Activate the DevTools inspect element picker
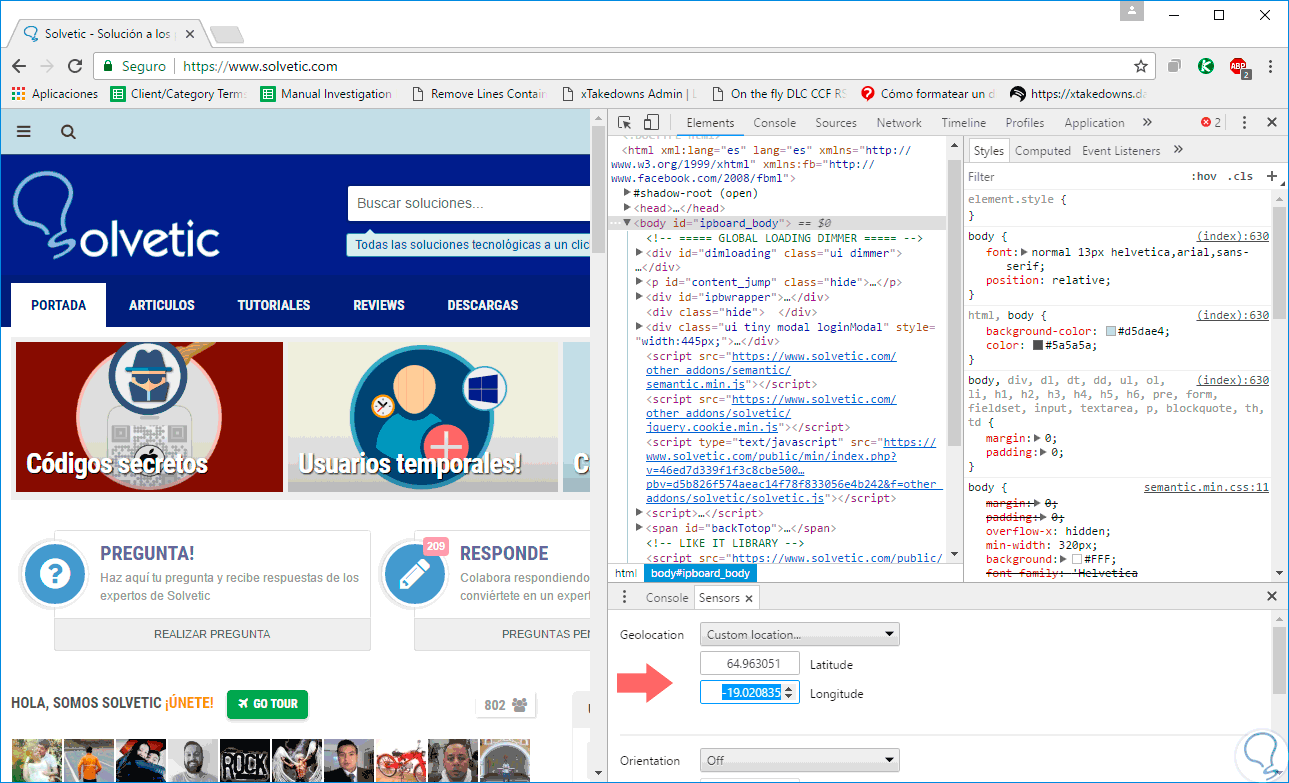1289x783 pixels. click(x=624, y=122)
